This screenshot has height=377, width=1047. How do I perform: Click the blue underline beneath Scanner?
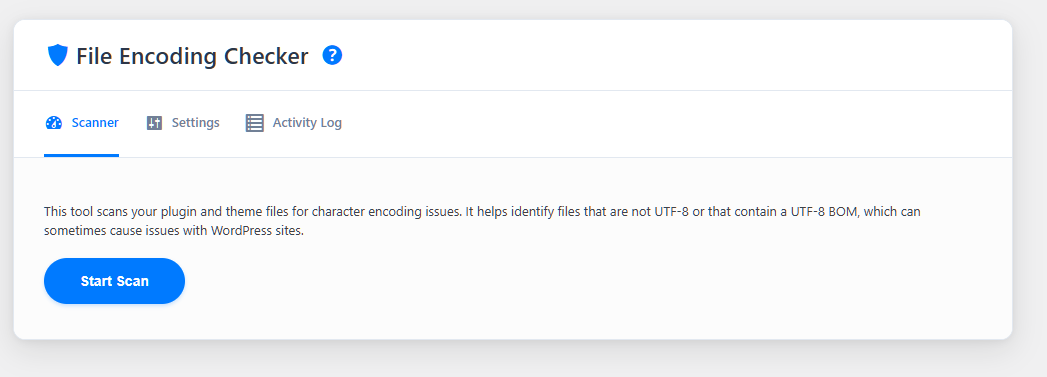point(81,155)
